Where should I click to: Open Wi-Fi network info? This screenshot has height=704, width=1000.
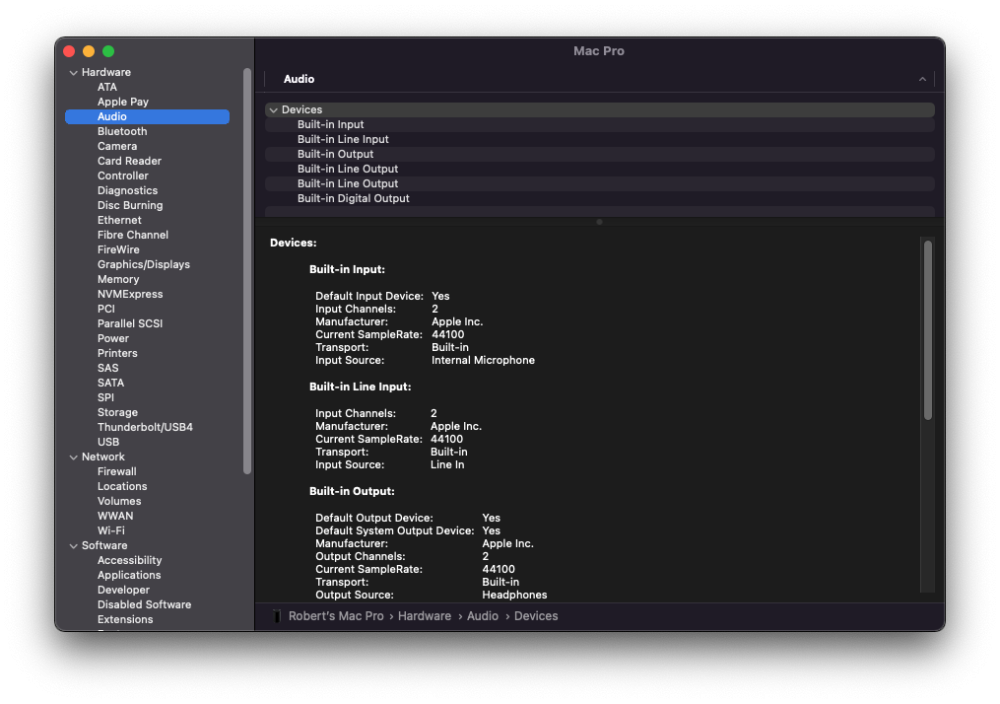coord(111,531)
